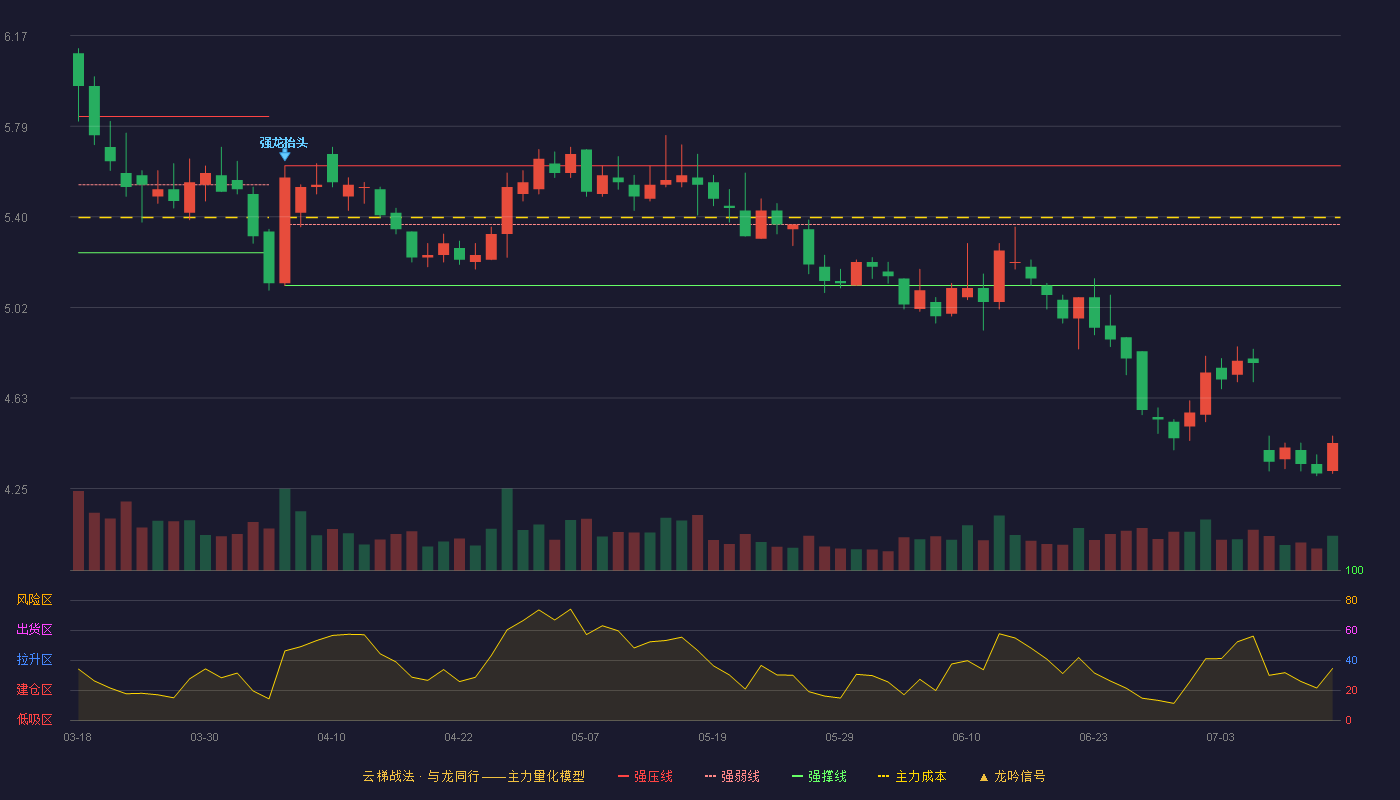This screenshot has height=800, width=1400.
Task: Select the 风险区 zone label
Action: 34,600
